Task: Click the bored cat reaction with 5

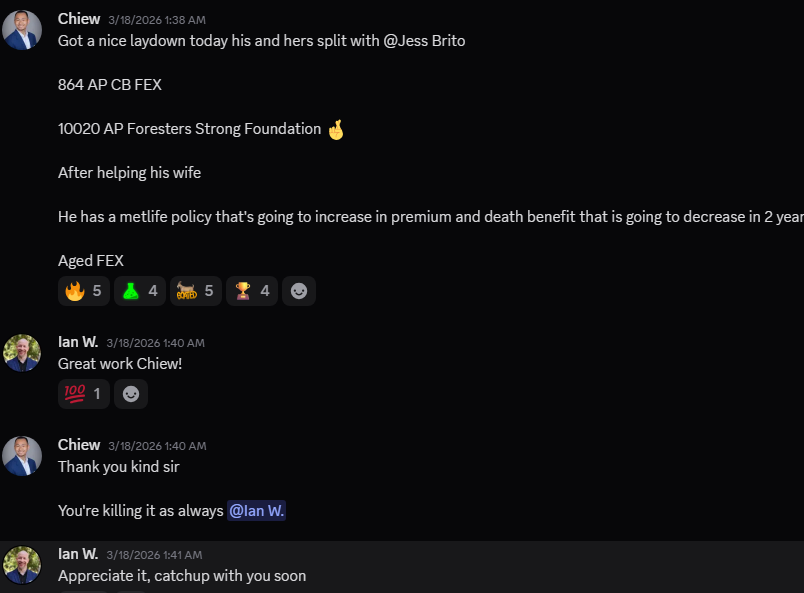Action: pos(196,291)
